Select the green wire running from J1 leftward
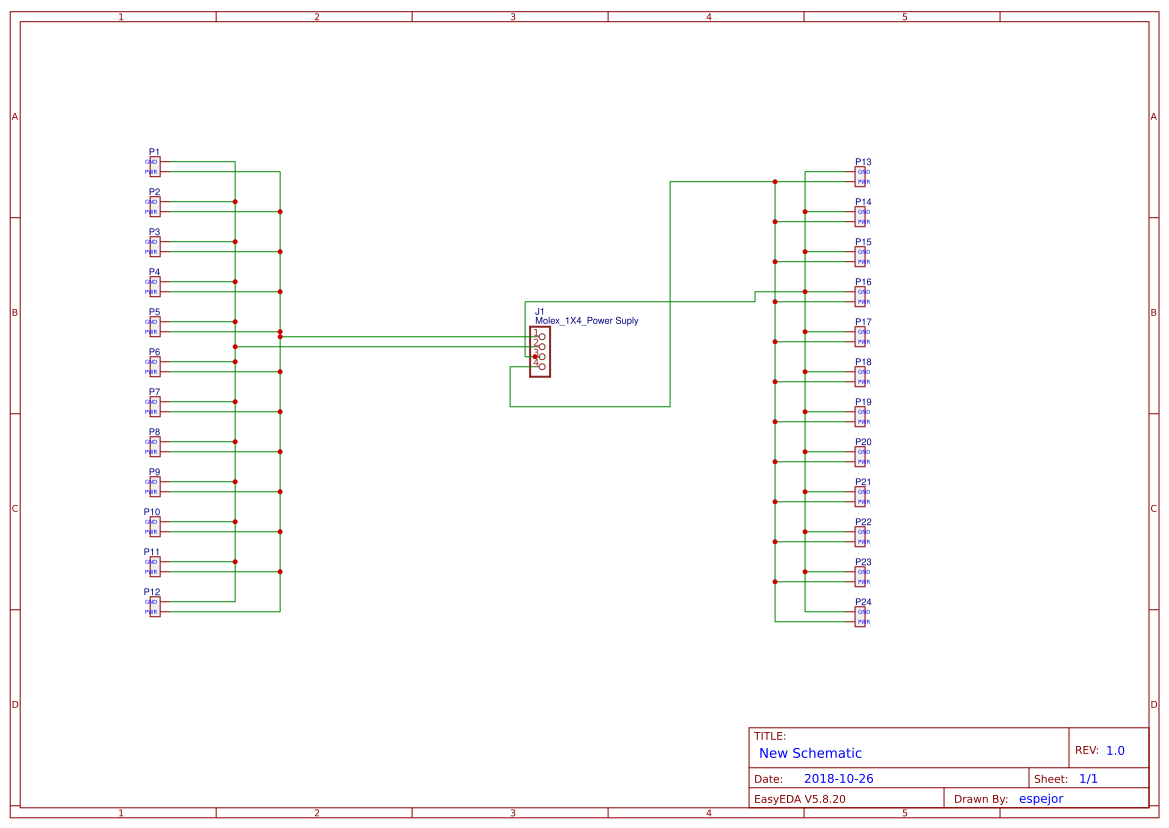1169x828 pixels. click(420, 336)
